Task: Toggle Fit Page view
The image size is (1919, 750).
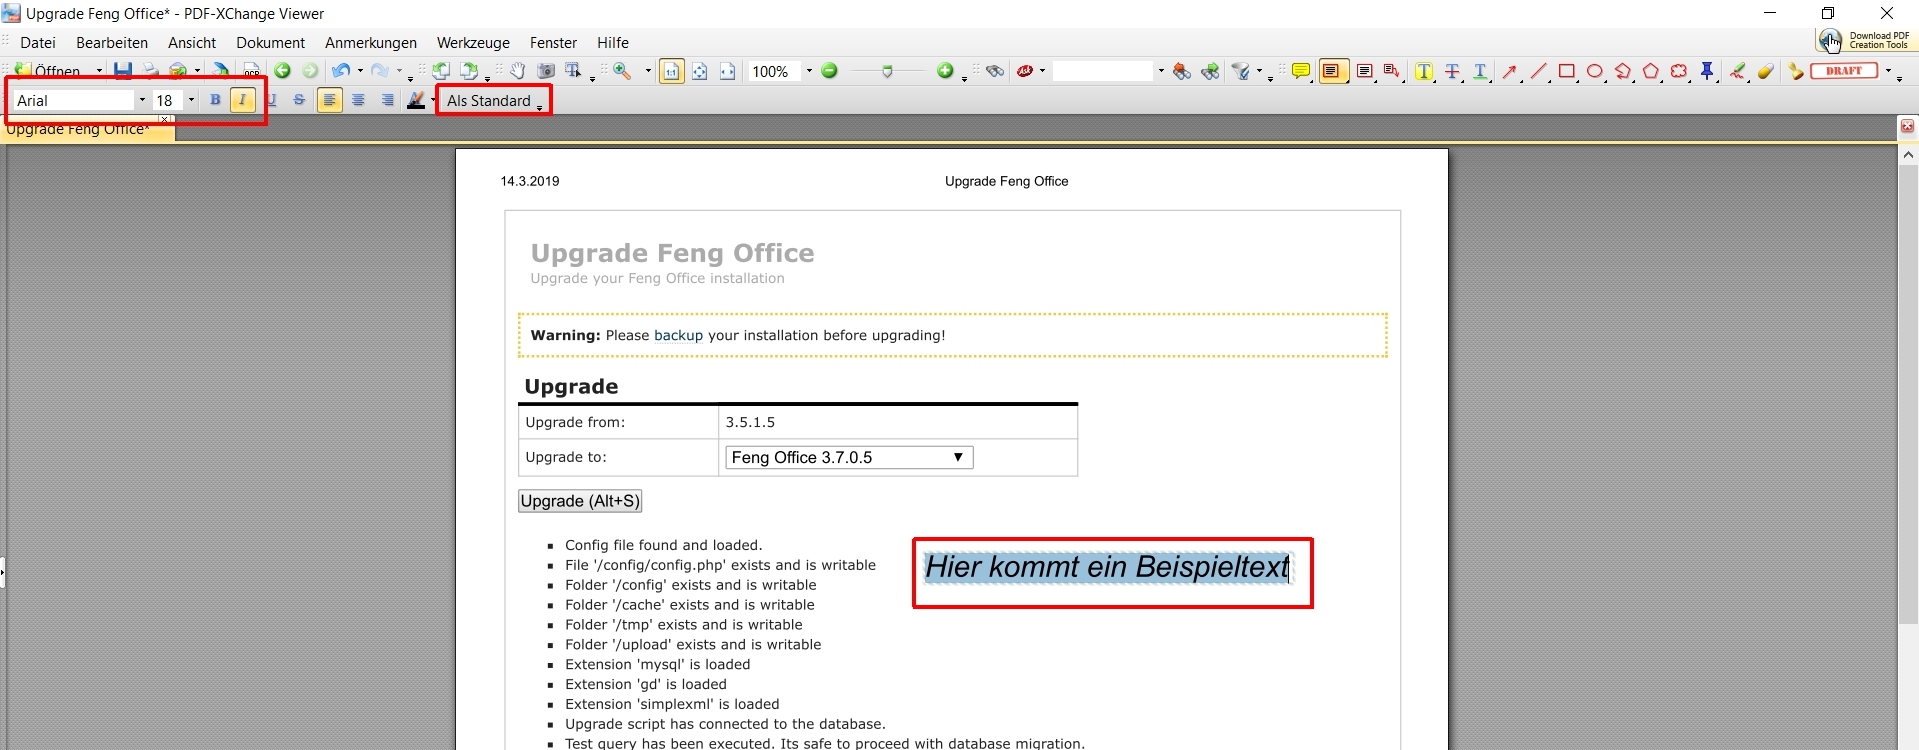Action: pos(700,71)
